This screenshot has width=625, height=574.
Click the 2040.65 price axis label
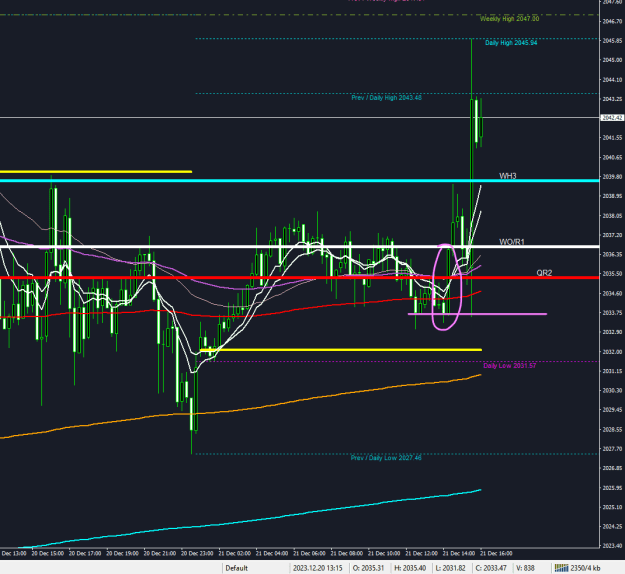pyautogui.click(x=612, y=157)
